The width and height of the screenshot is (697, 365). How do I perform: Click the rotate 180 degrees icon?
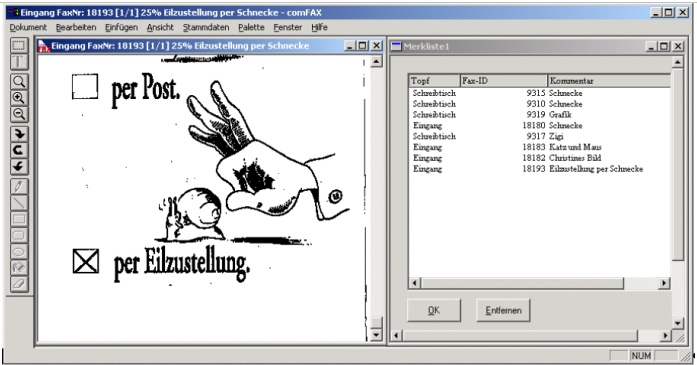pyautogui.click(x=19, y=150)
